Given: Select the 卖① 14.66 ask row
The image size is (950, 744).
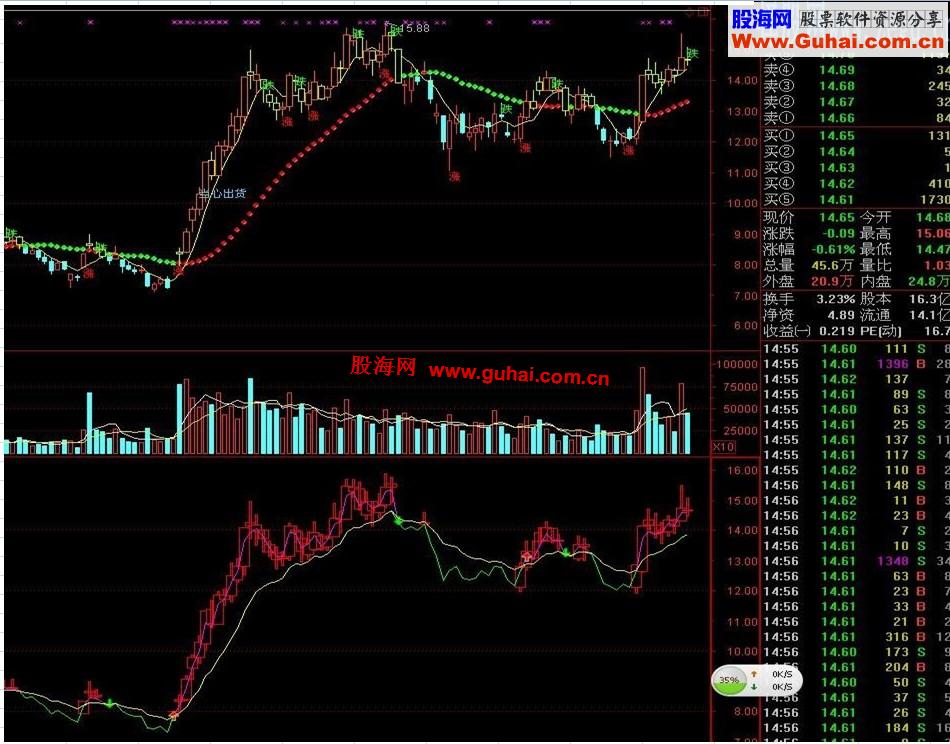Looking at the screenshot, I should (855, 118).
